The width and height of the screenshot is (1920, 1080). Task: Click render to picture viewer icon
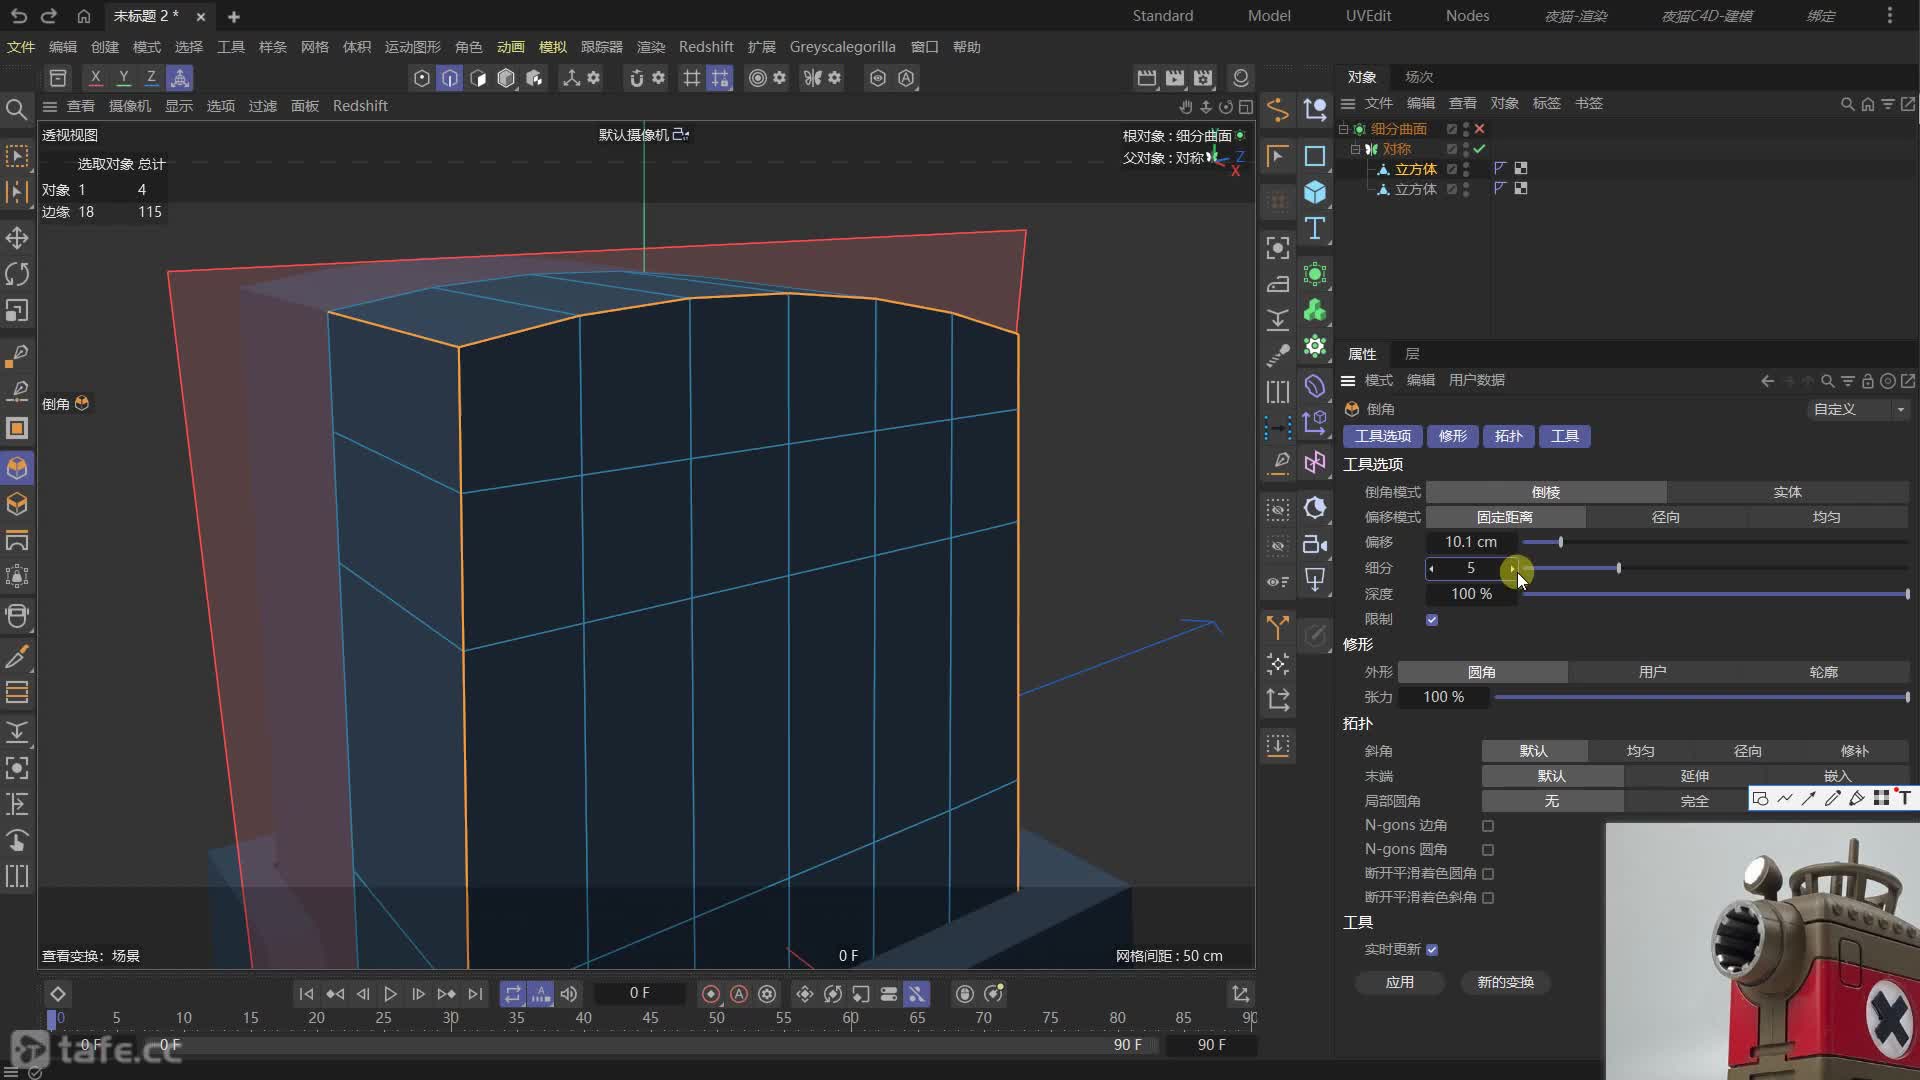(1175, 78)
